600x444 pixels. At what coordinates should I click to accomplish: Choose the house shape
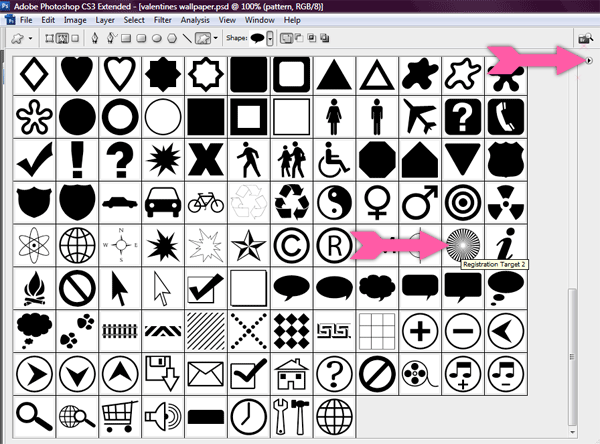pos(291,374)
